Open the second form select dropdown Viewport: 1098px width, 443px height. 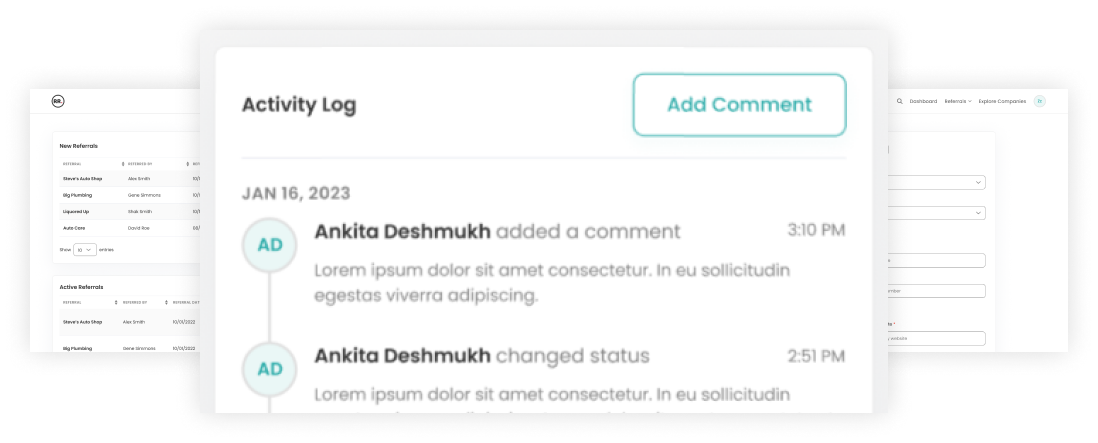click(x=936, y=213)
